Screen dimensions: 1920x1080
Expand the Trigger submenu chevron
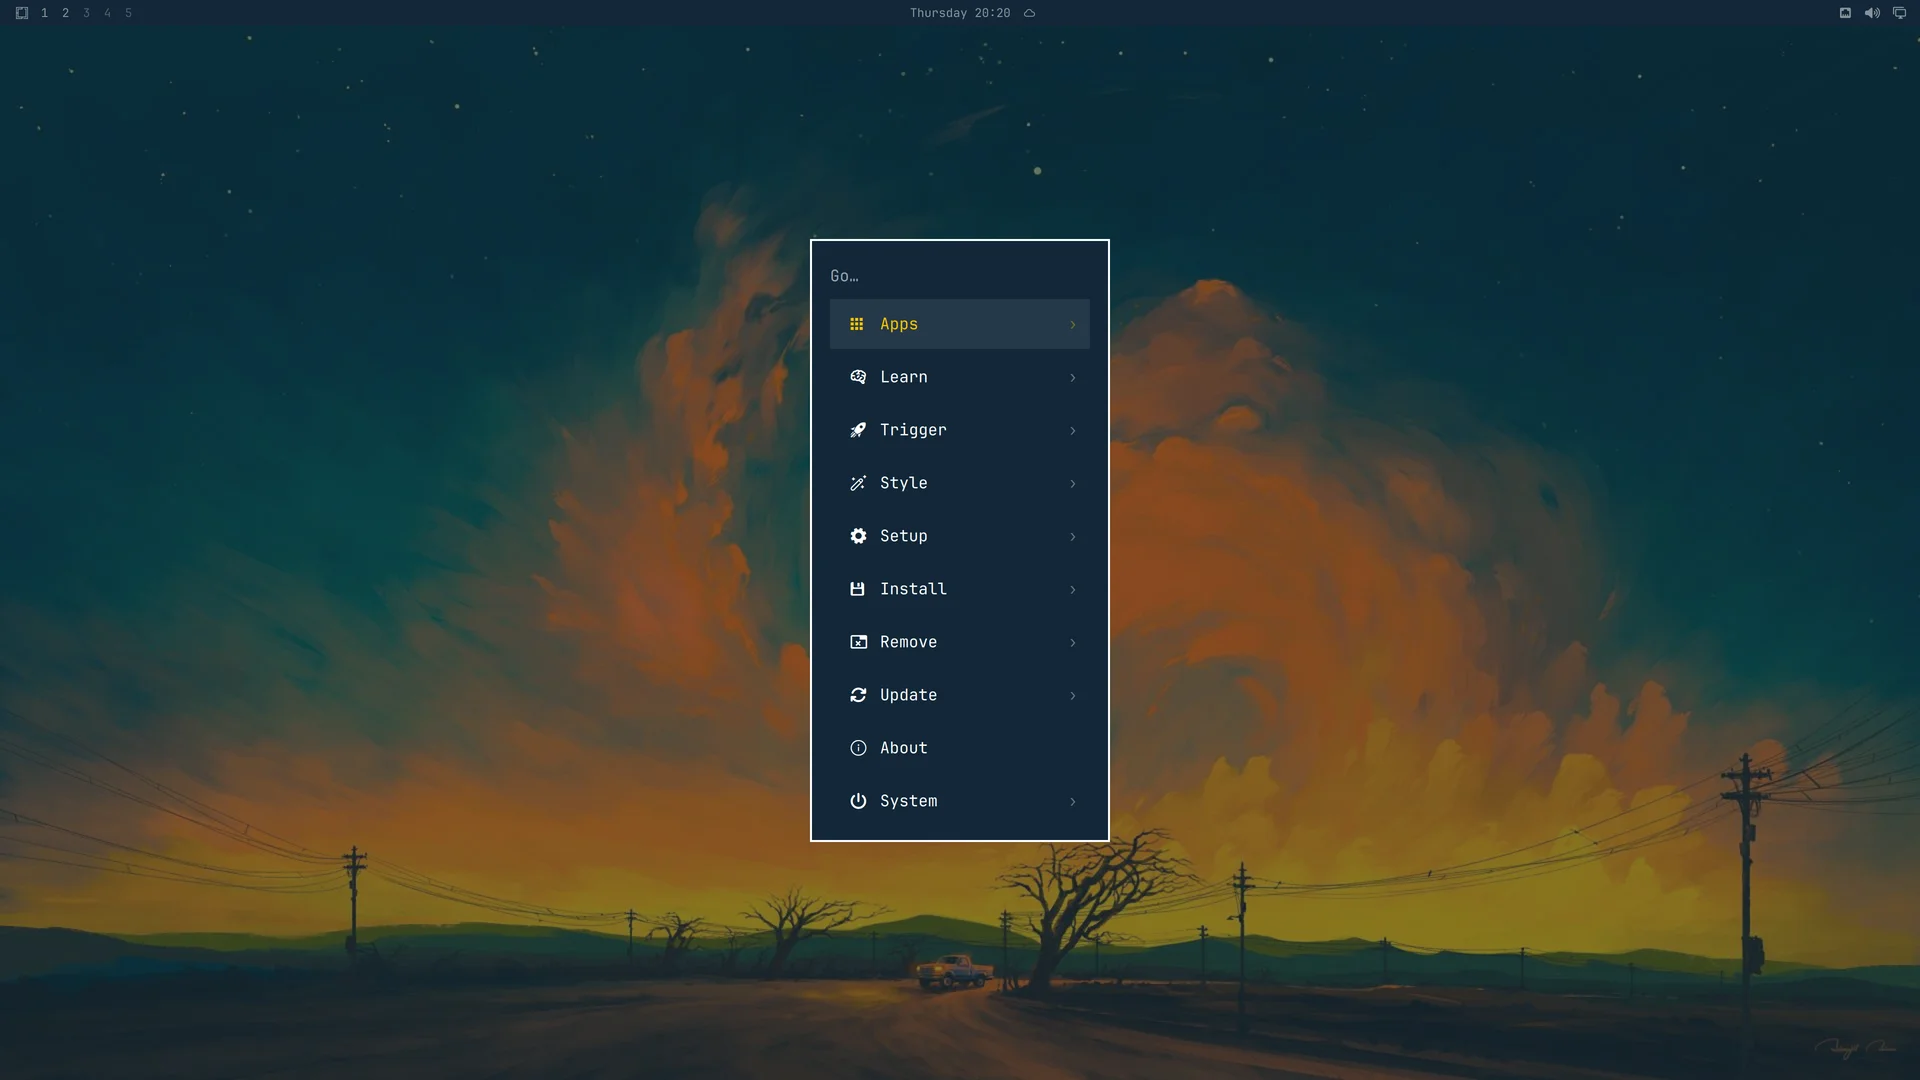click(1073, 430)
